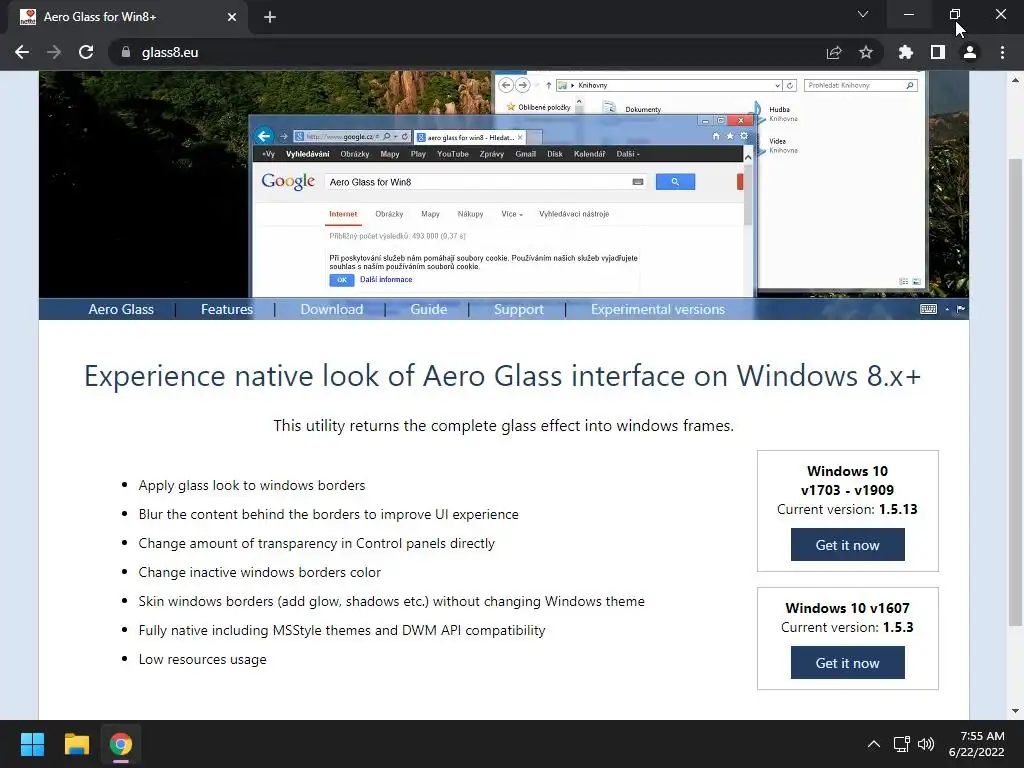Open the Features page

click(227, 310)
